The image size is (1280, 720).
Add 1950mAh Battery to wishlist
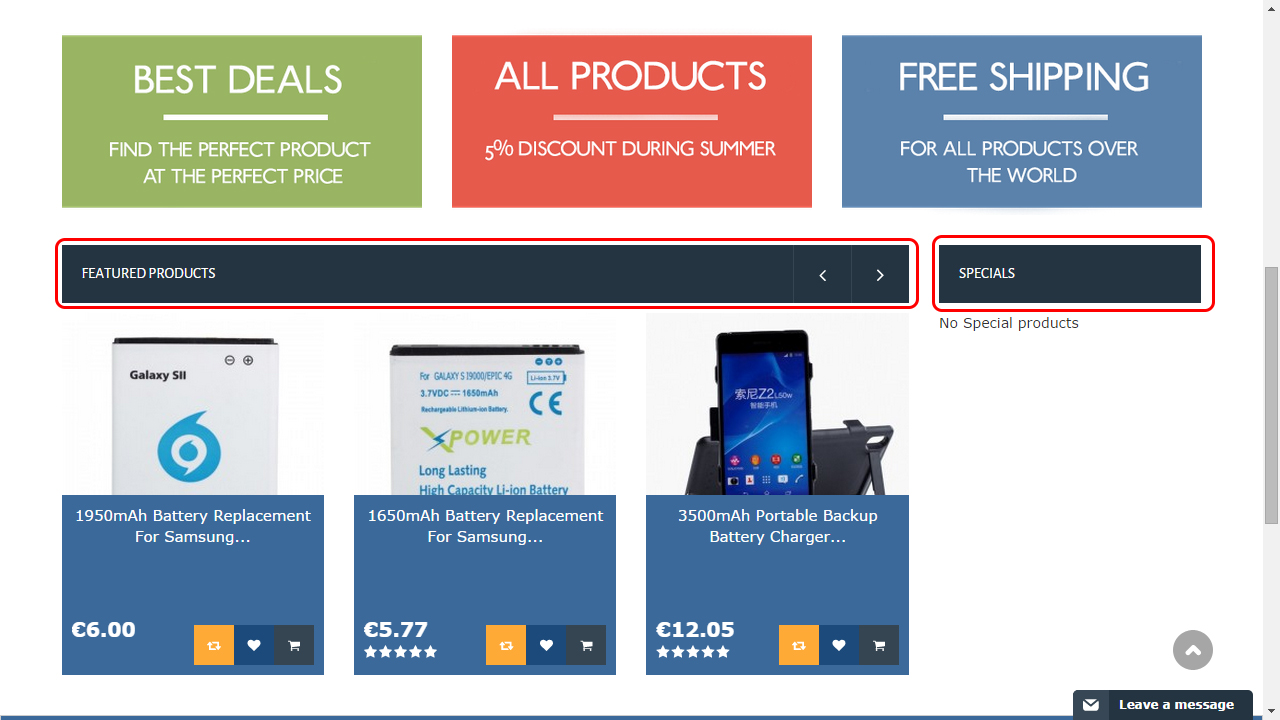(x=254, y=645)
